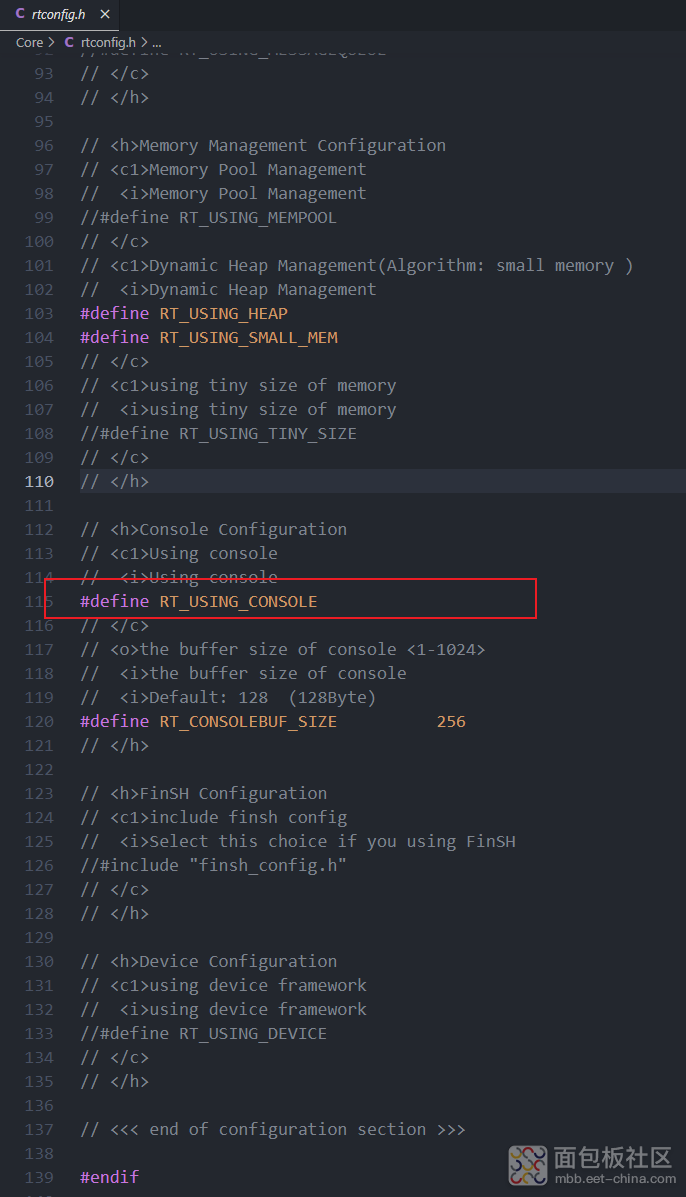Screen dimensions: 686x1197
Task: Click line number 103 in gutter
Action: click(x=39, y=314)
